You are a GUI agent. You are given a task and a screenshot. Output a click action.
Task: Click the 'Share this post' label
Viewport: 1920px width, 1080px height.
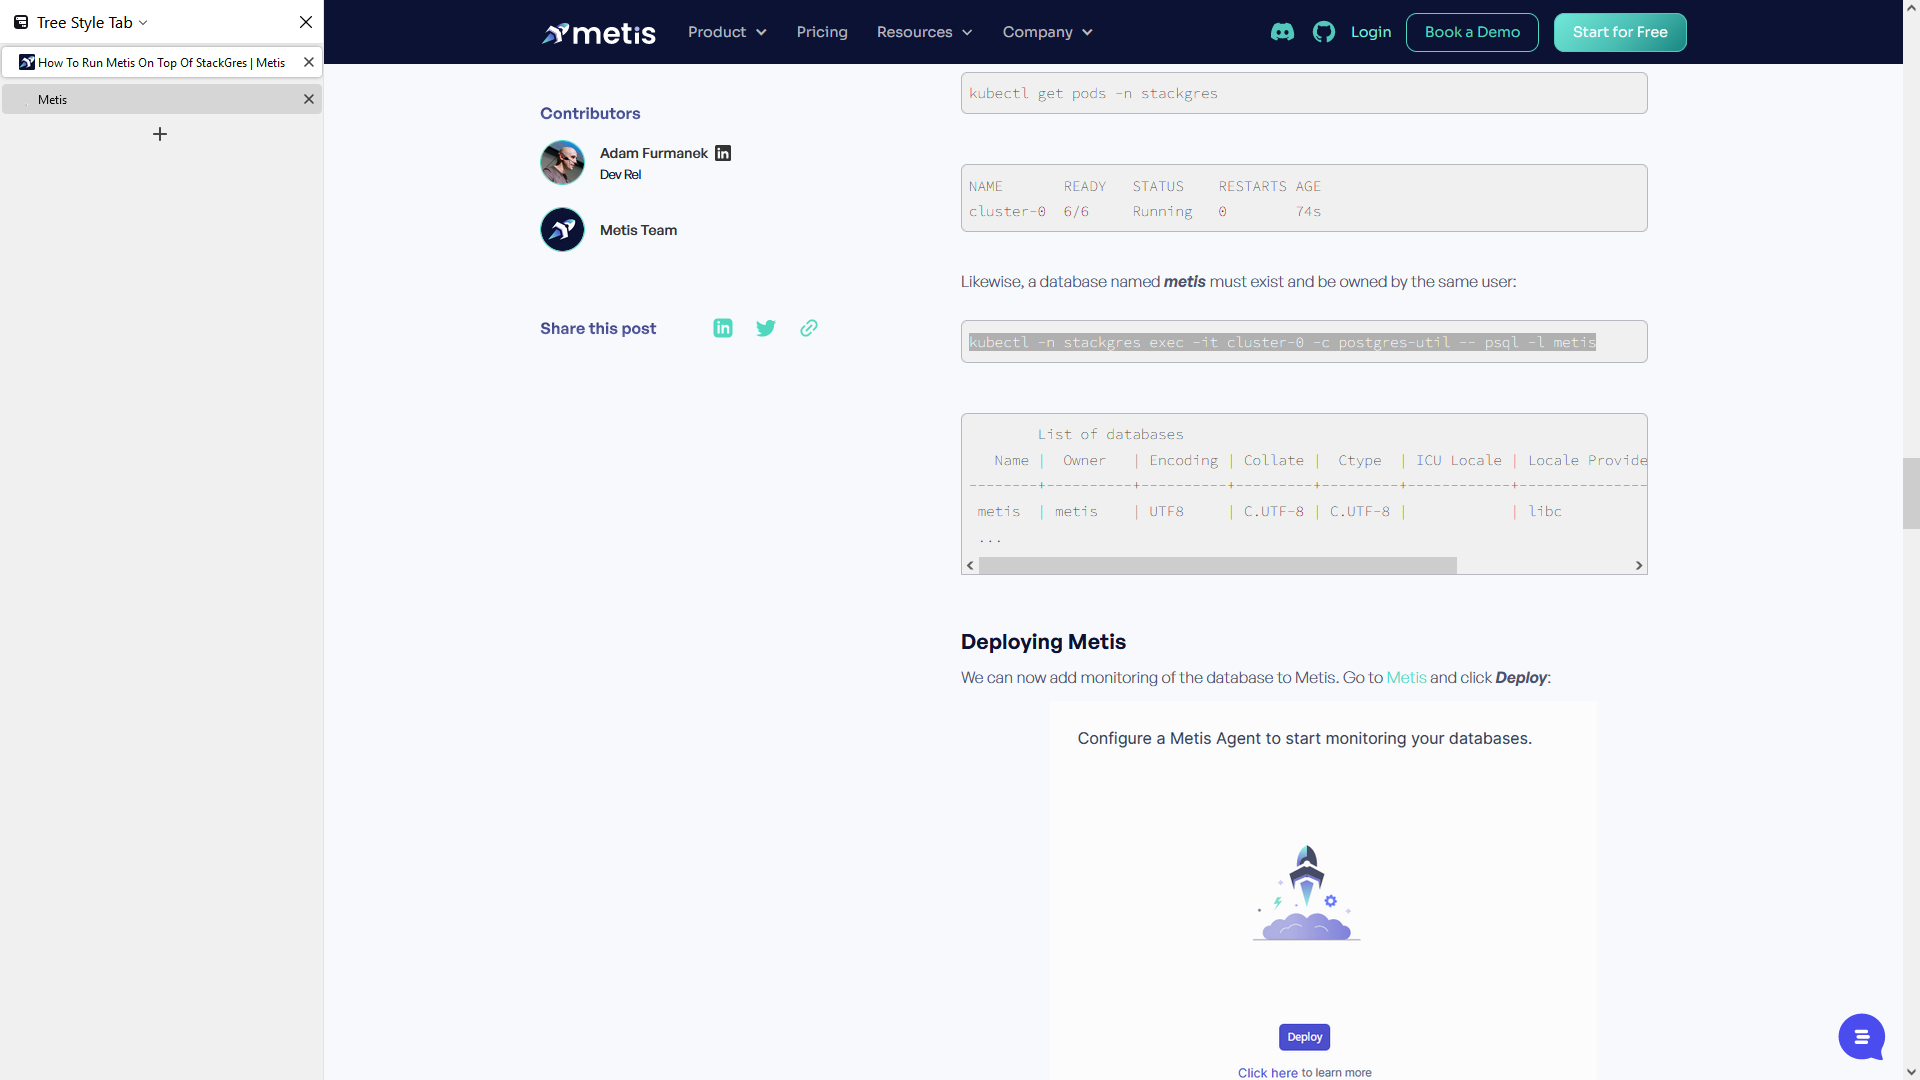tap(598, 328)
